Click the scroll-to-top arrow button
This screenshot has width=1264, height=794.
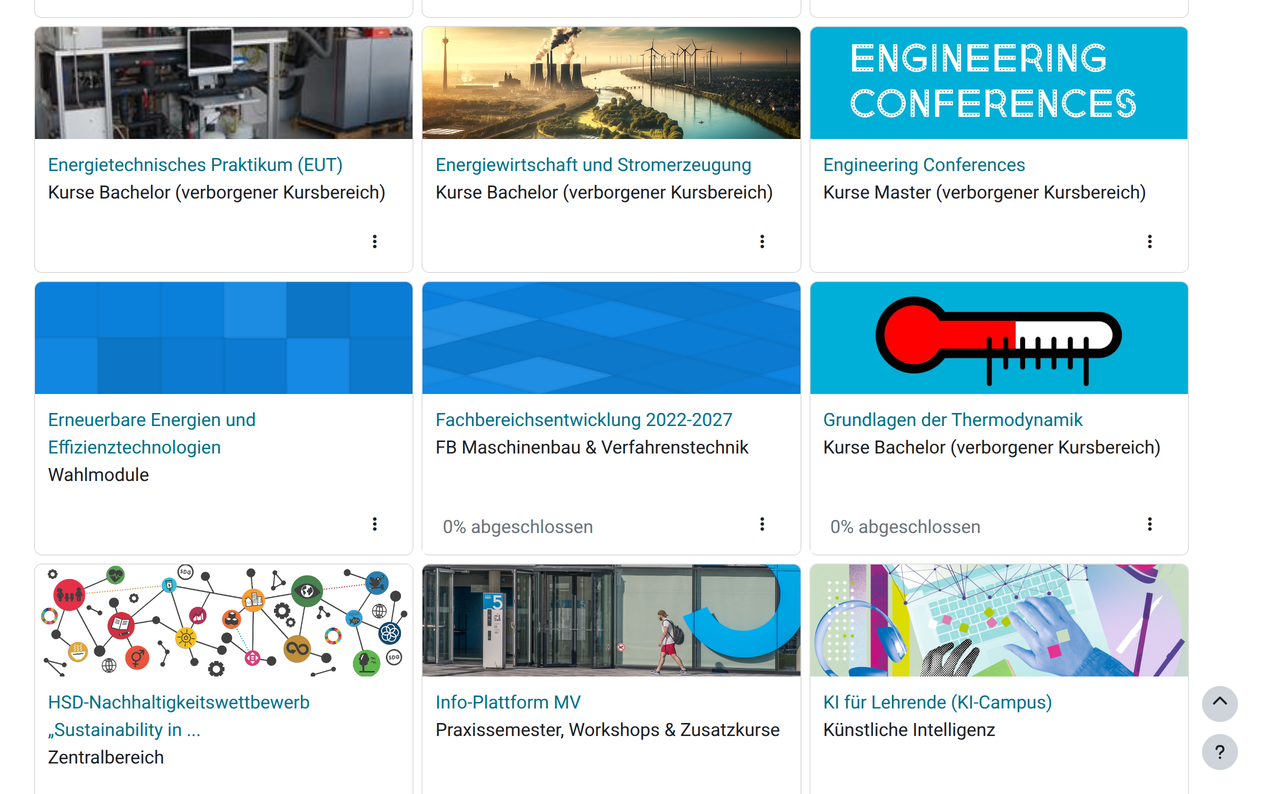tap(1219, 703)
